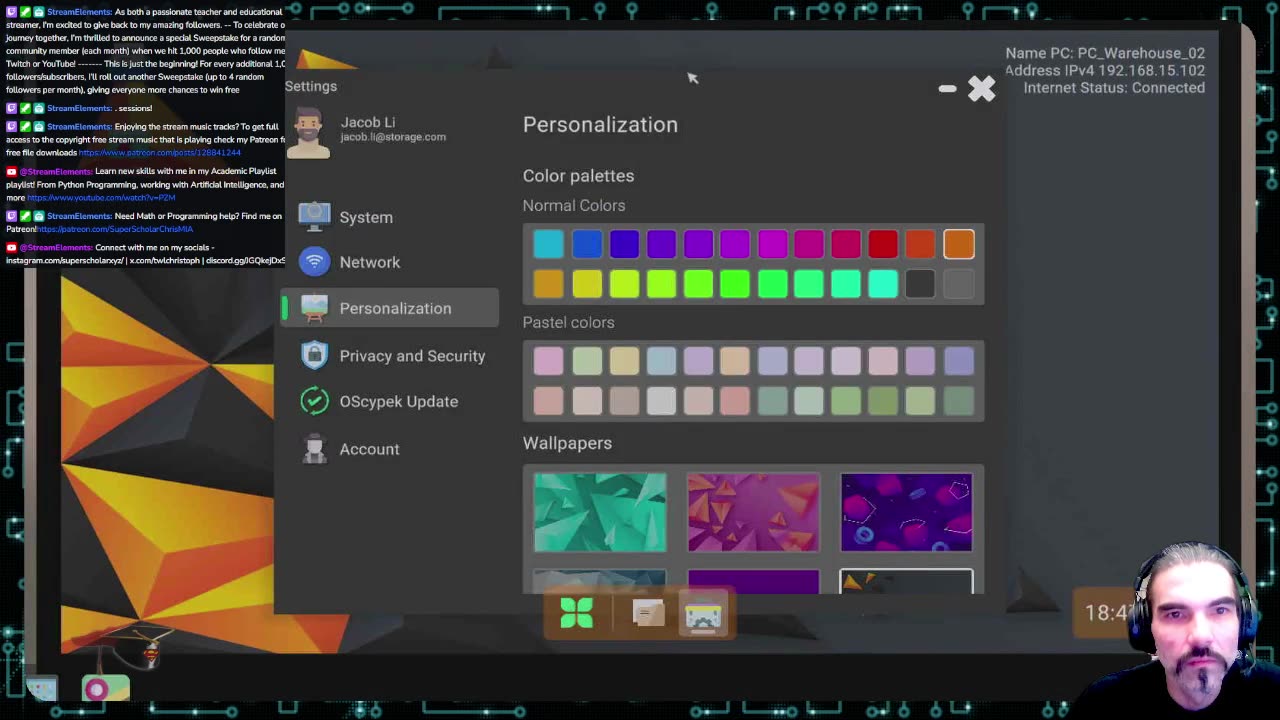Pick the last pastel green swatch
The image size is (1280, 720).
[x=958, y=401]
